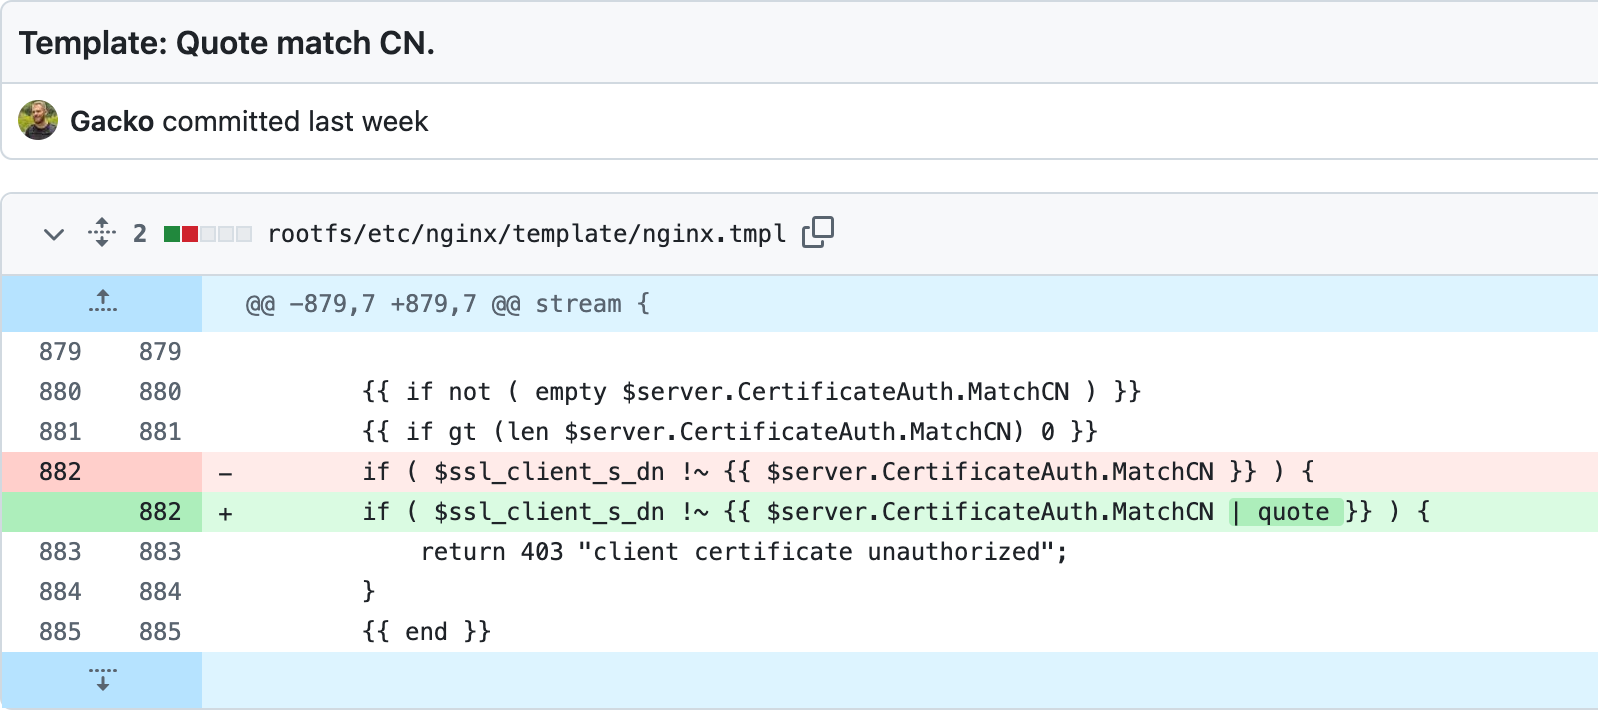Click the changed lines count '2'

(x=140, y=234)
